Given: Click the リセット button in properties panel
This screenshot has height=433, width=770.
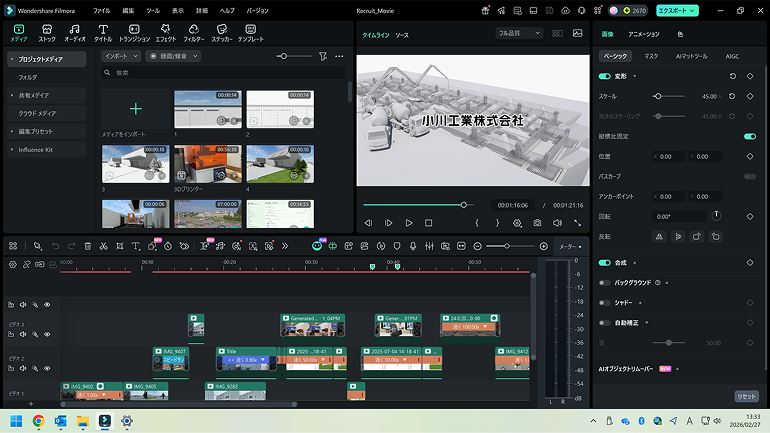Looking at the screenshot, I should [x=746, y=396].
